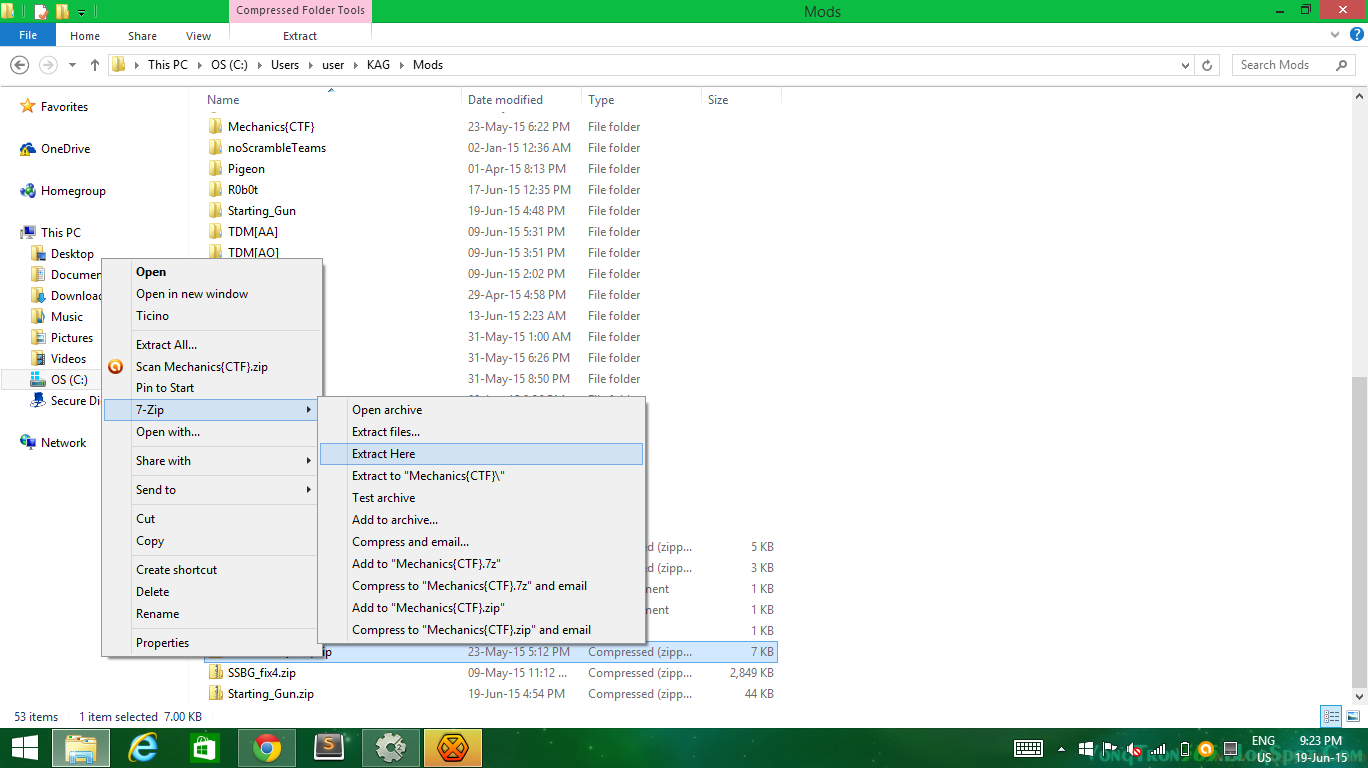Screen dimensions: 1368x768
Task: Launch Sublime Text from the taskbar
Action: (x=329, y=748)
